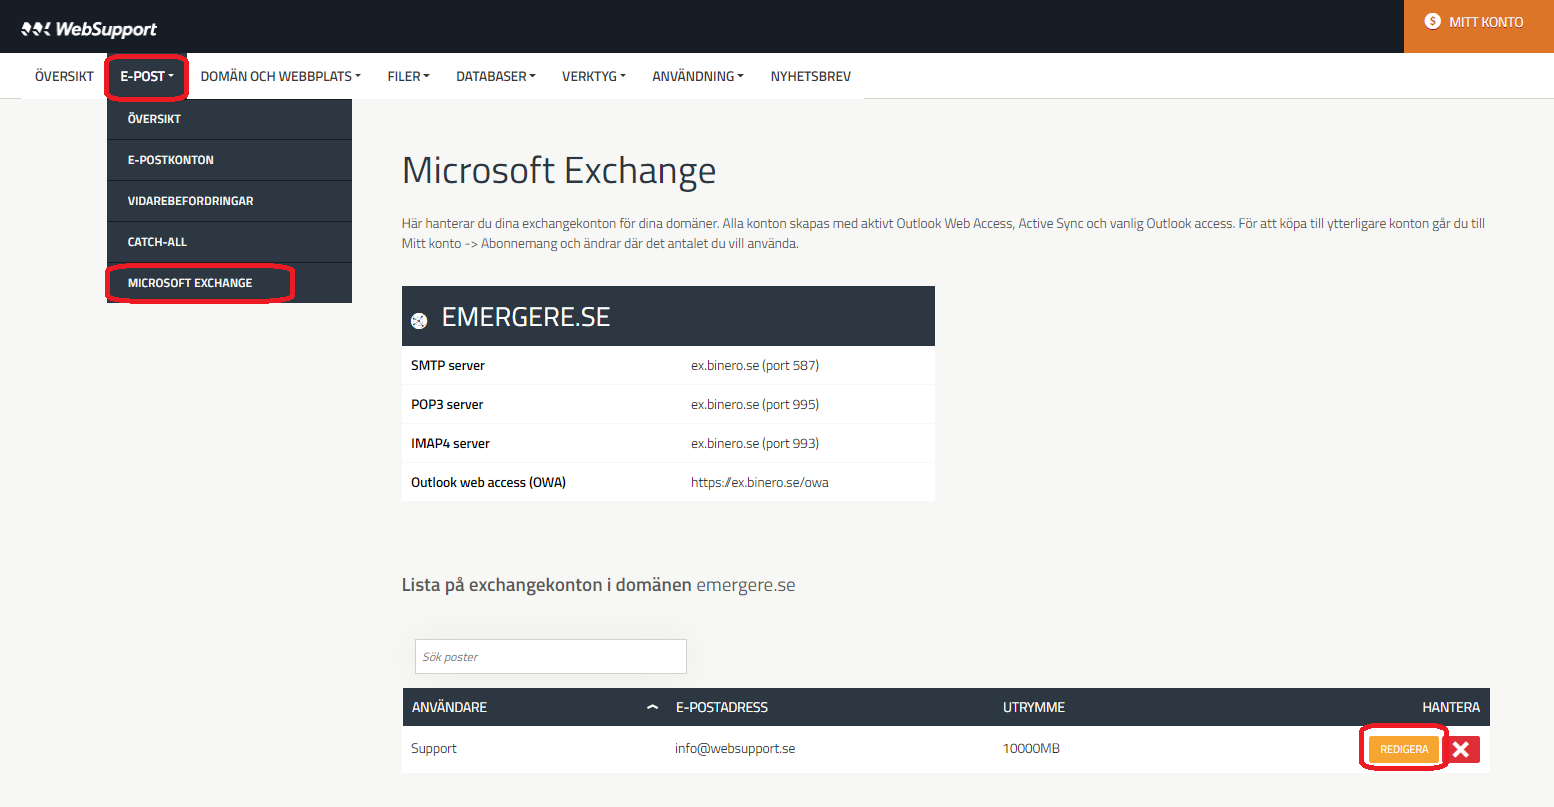Click the SMTP server label
This screenshot has height=807, width=1554.
[448, 365]
